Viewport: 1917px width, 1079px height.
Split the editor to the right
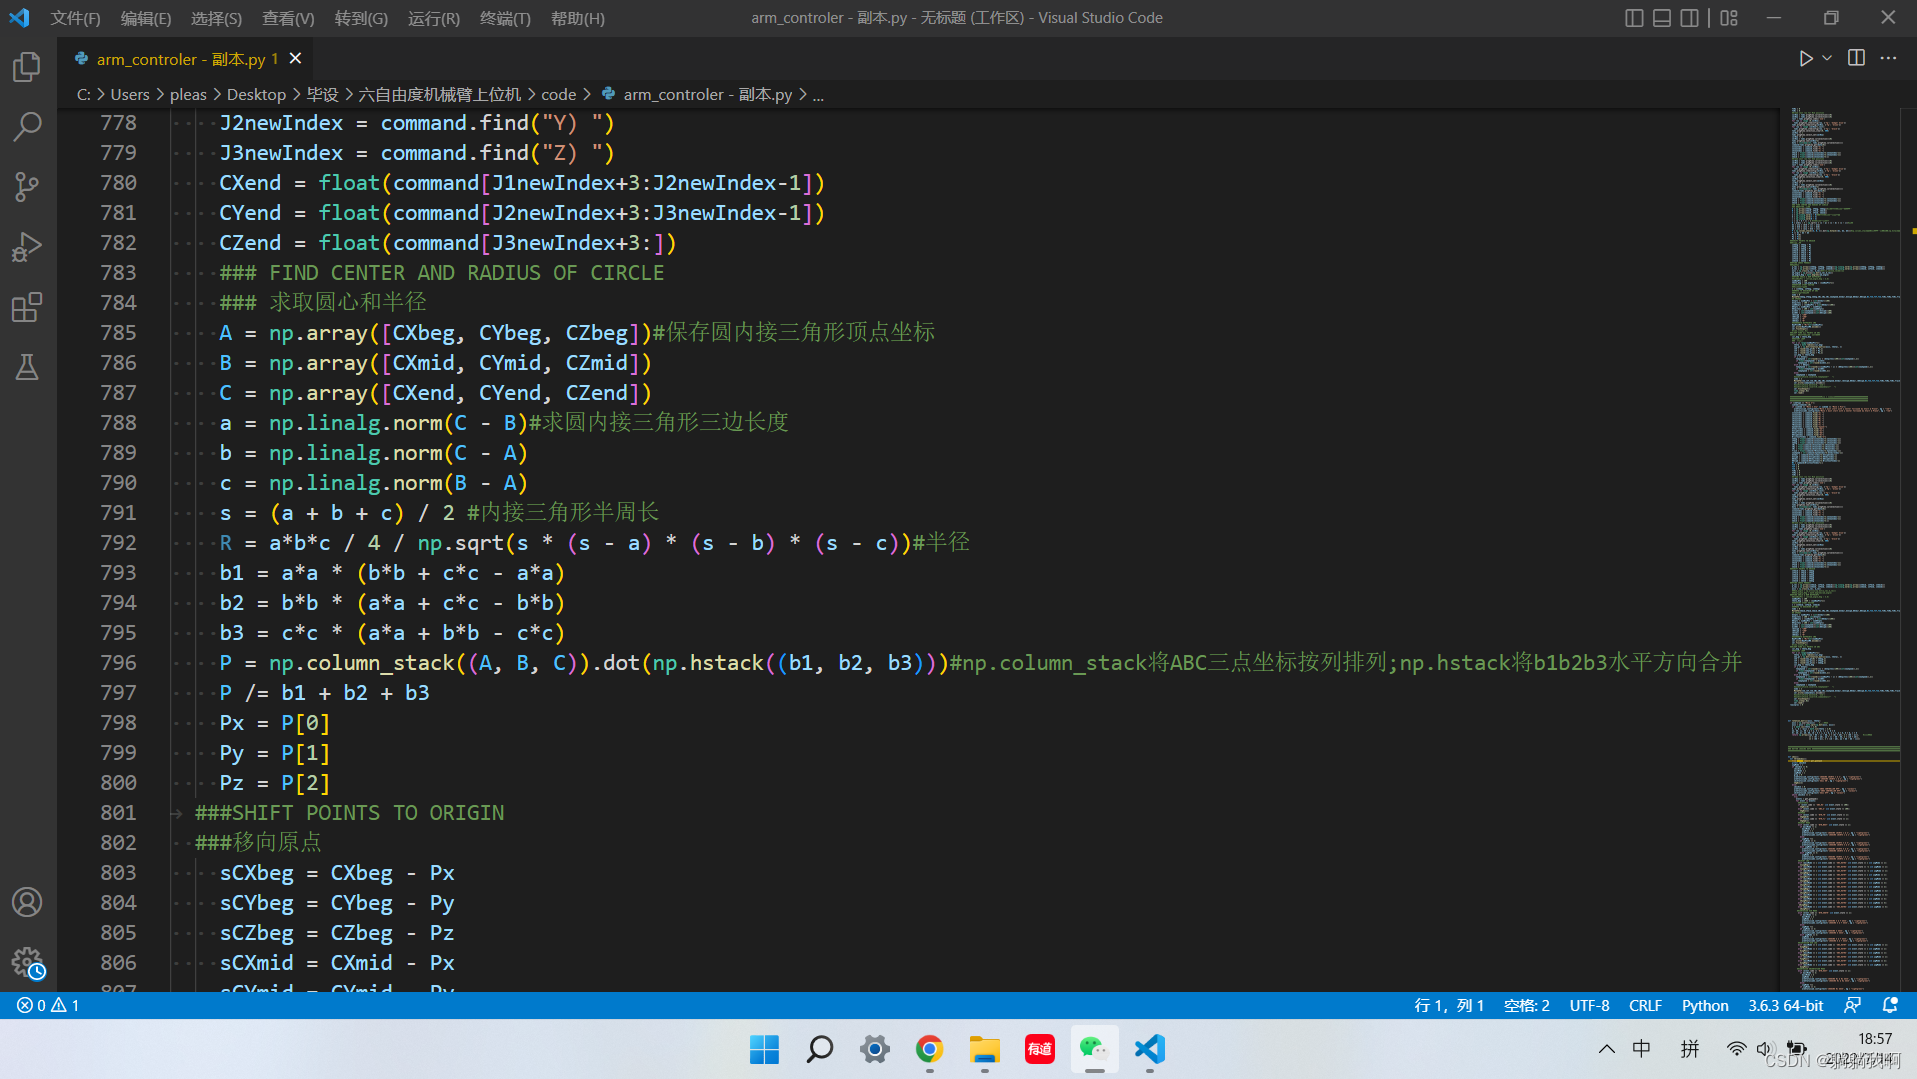click(1856, 58)
